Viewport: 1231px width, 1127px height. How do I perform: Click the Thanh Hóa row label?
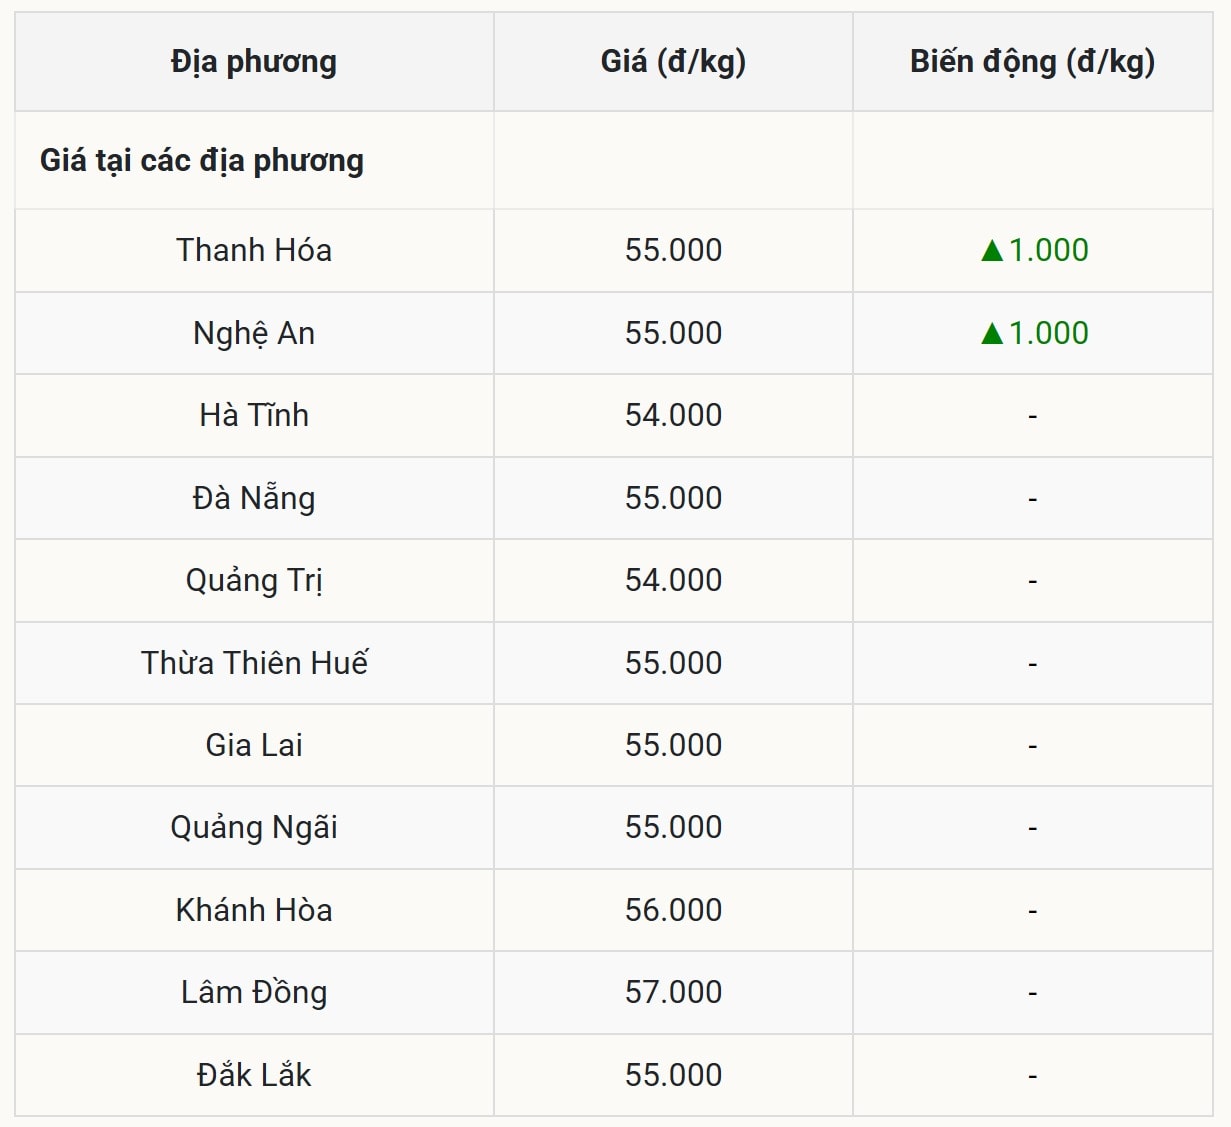coord(254,250)
